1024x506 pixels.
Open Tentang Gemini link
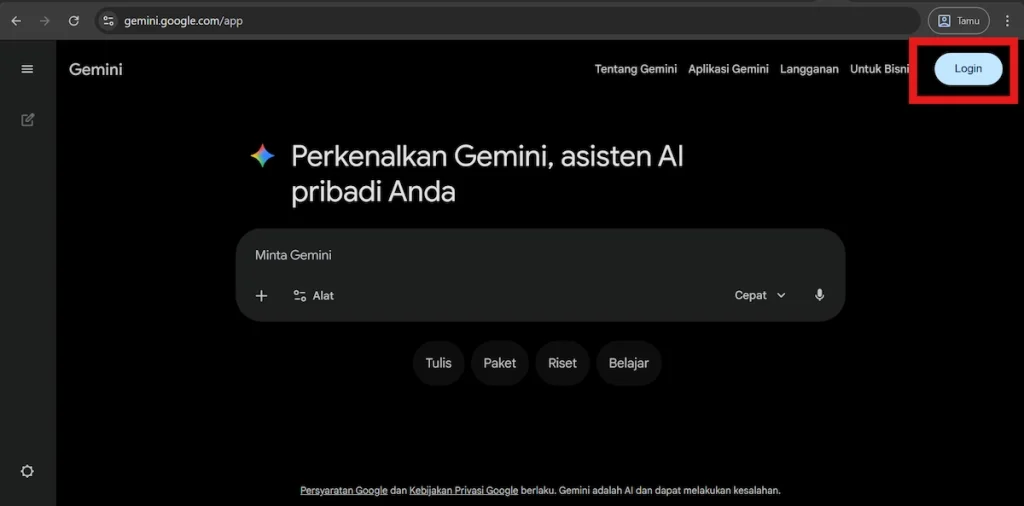[x=635, y=69]
